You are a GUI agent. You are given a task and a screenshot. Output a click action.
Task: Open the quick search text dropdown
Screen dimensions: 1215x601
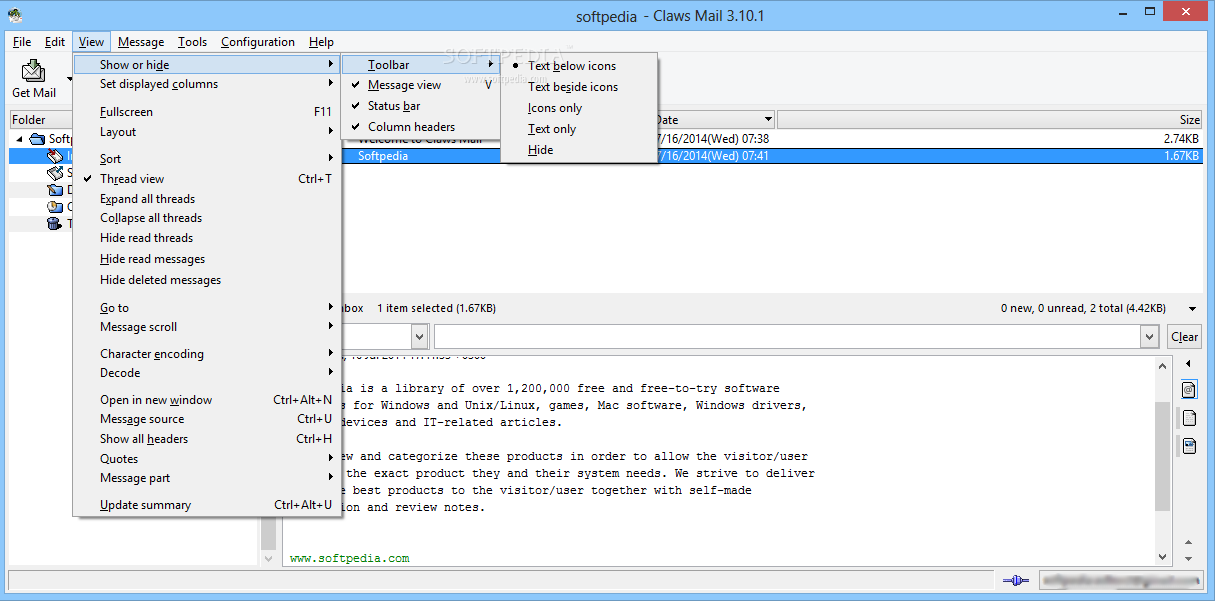1150,337
